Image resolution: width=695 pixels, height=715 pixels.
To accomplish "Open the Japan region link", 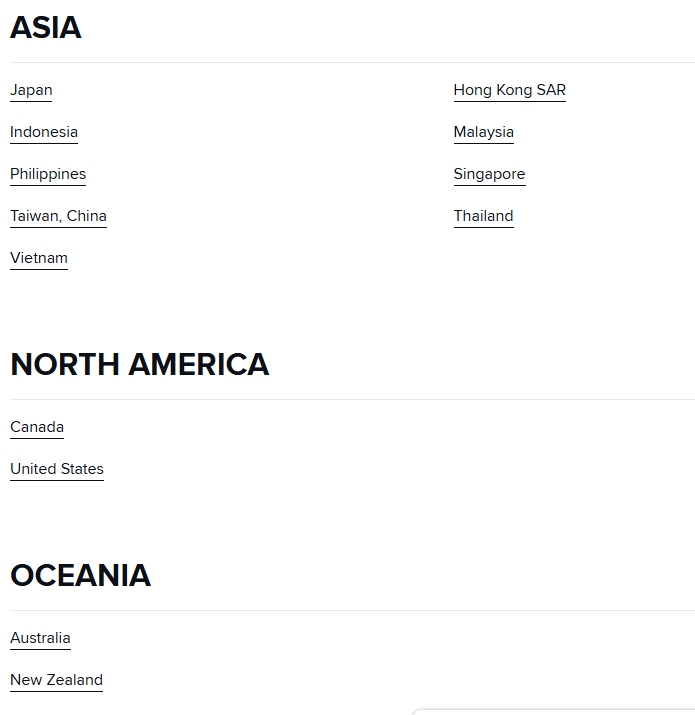I will (31, 90).
